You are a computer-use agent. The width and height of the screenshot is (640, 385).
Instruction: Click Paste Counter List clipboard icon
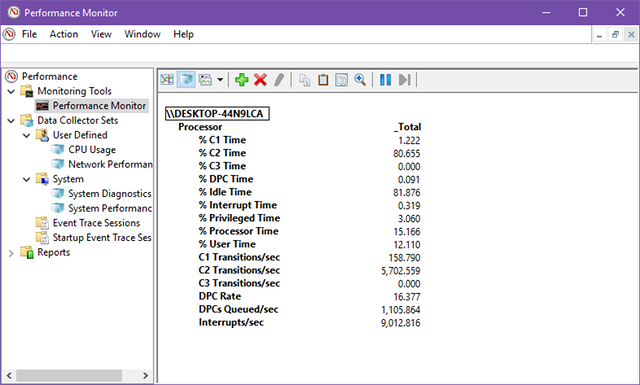click(x=323, y=80)
